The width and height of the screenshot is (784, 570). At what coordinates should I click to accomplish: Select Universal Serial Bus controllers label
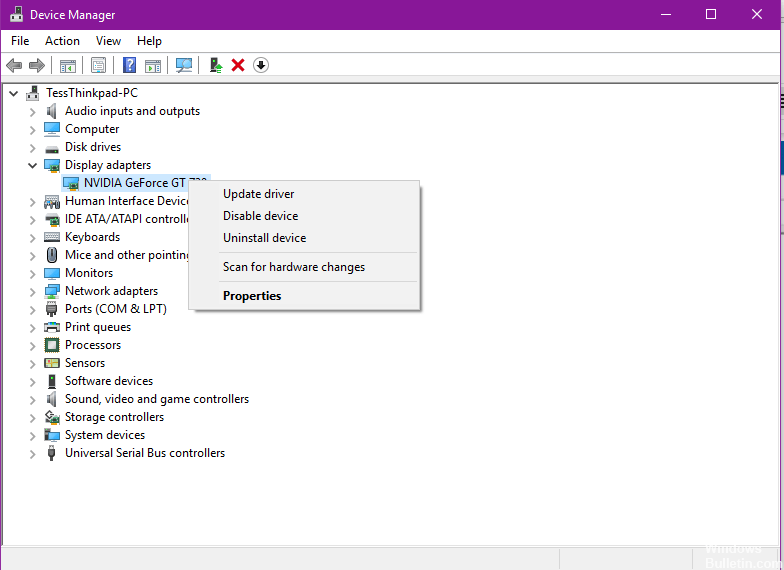(x=145, y=453)
